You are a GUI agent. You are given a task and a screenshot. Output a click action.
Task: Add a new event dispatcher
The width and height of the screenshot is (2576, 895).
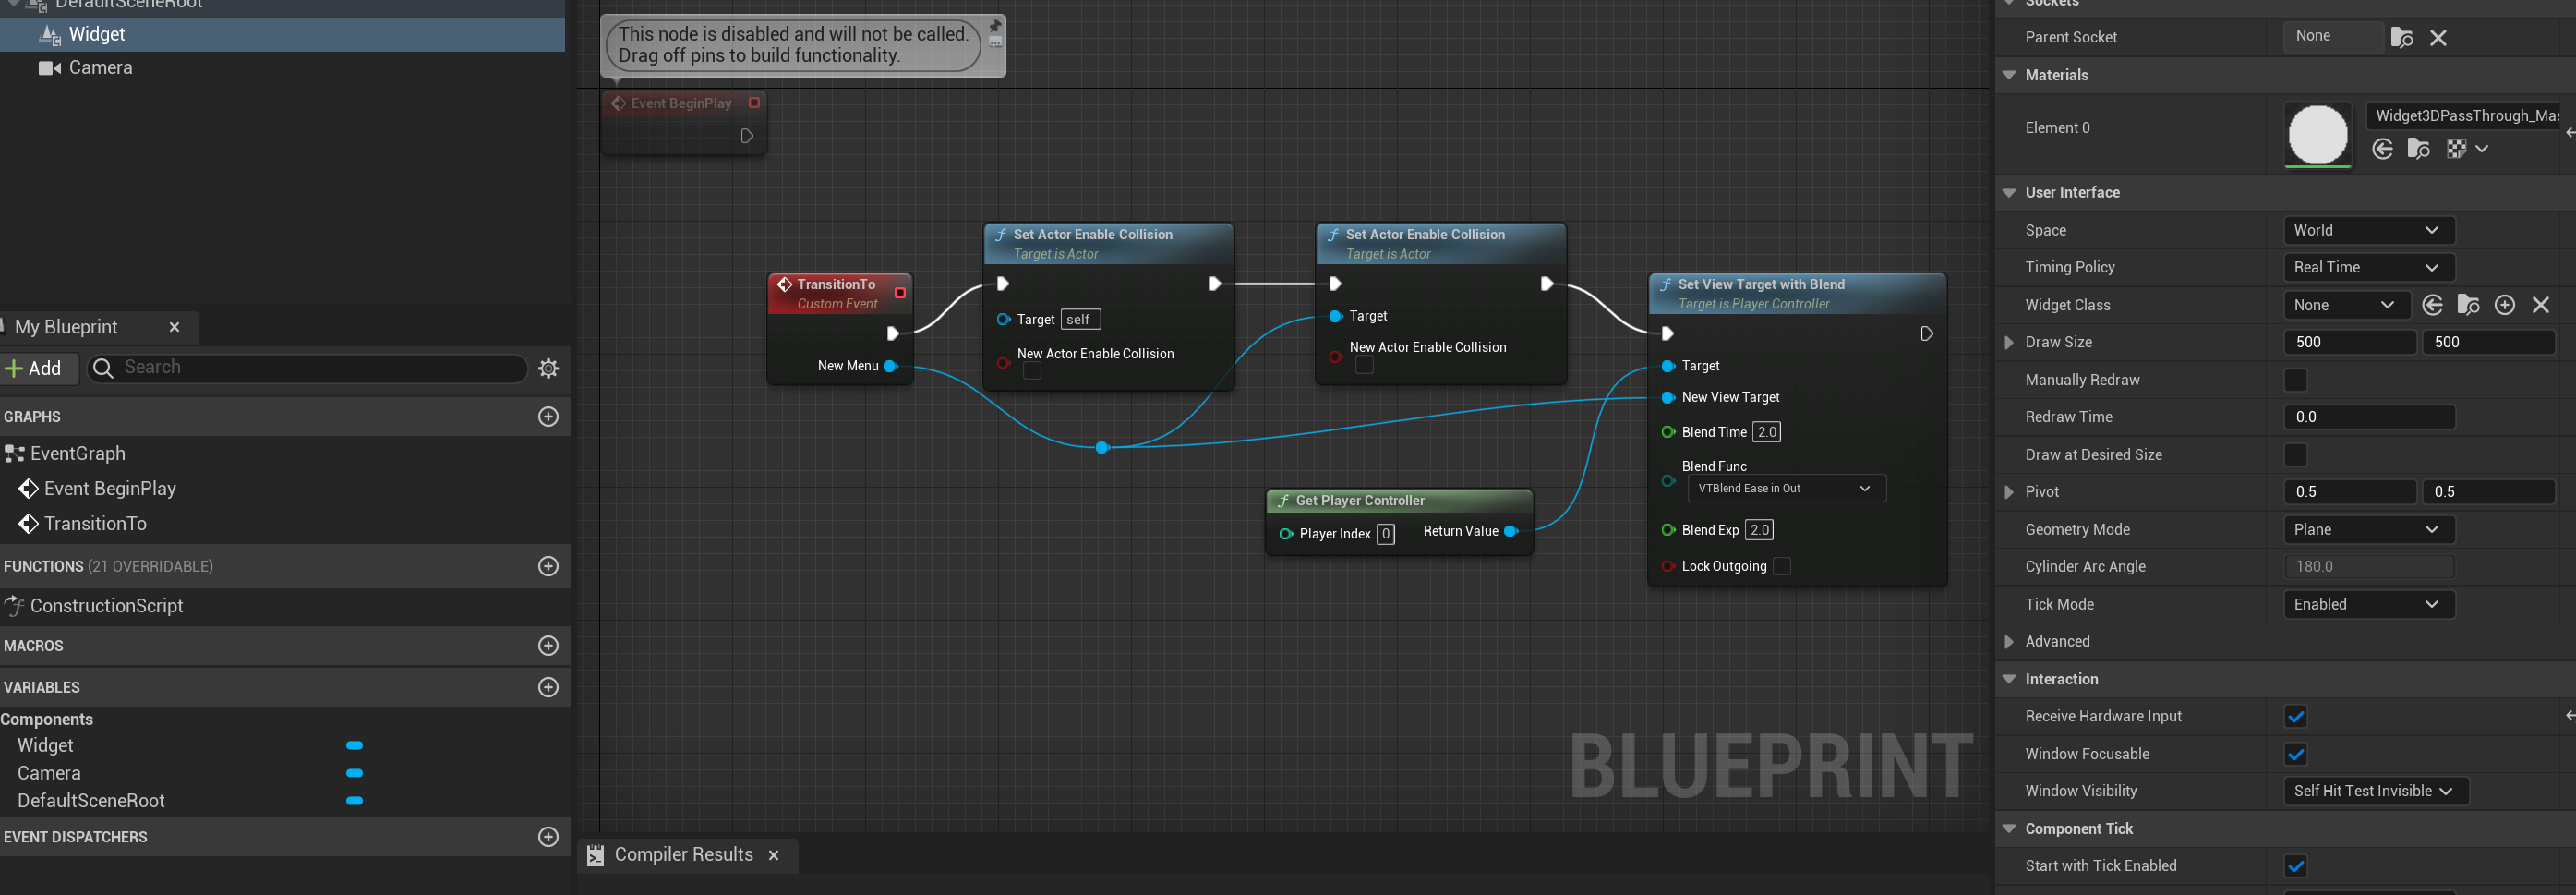pyautogui.click(x=548, y=837)
